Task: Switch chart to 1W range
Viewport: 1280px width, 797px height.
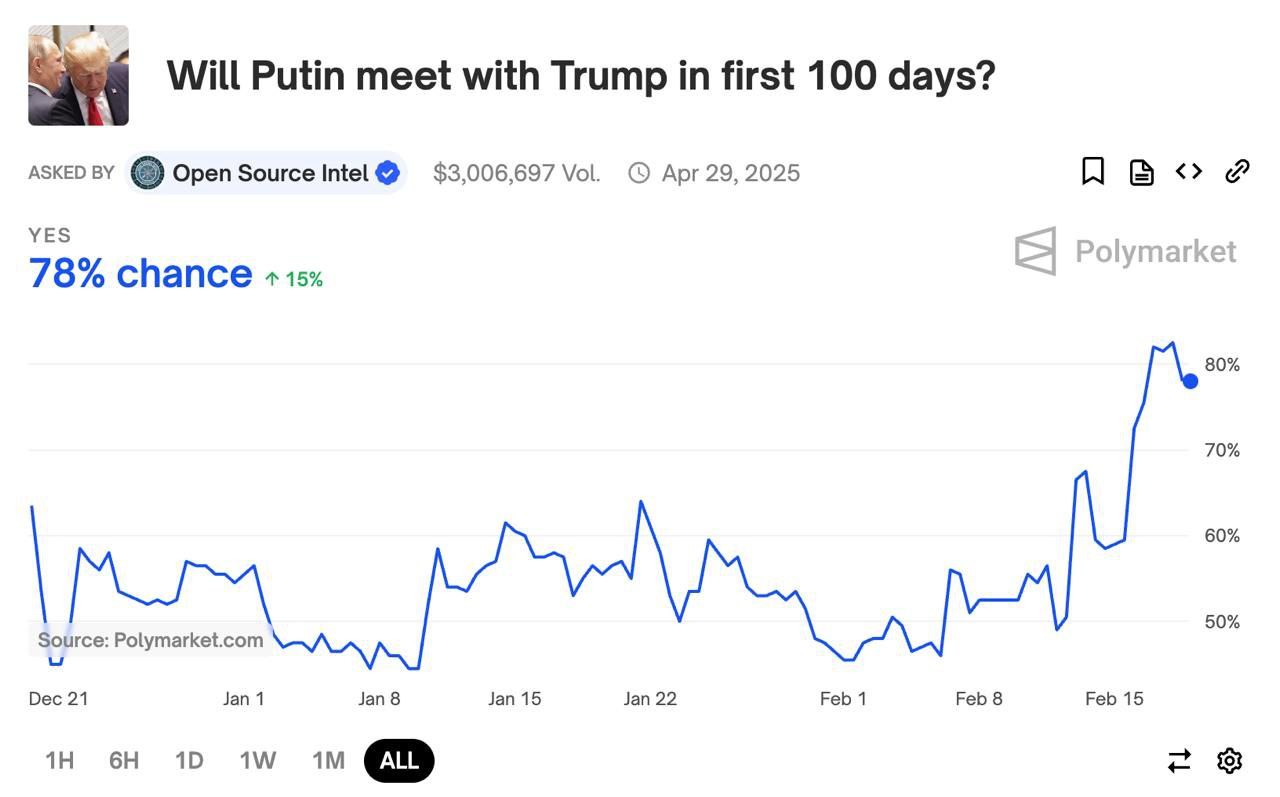Action: (257, 761)
